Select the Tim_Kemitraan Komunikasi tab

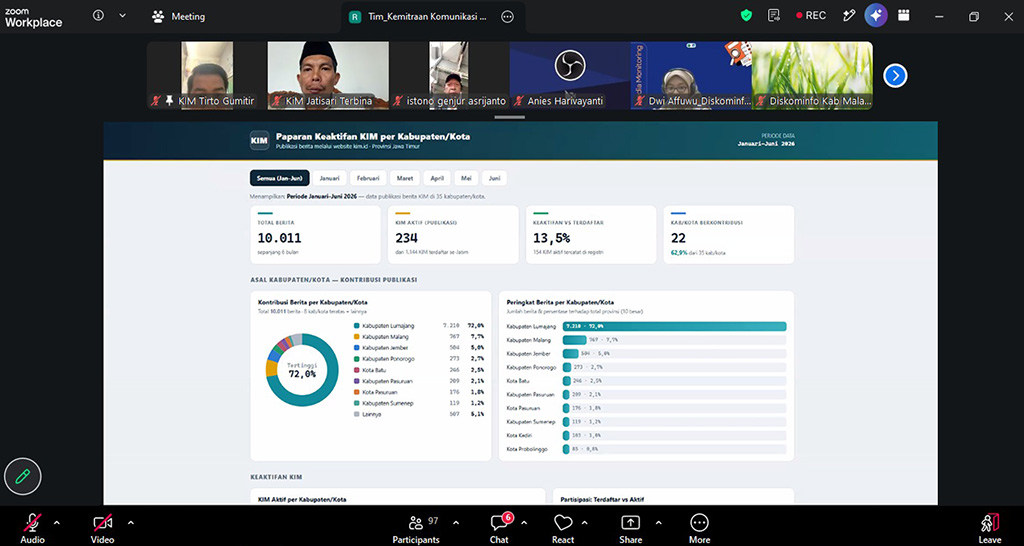click(x=419, y=17)
